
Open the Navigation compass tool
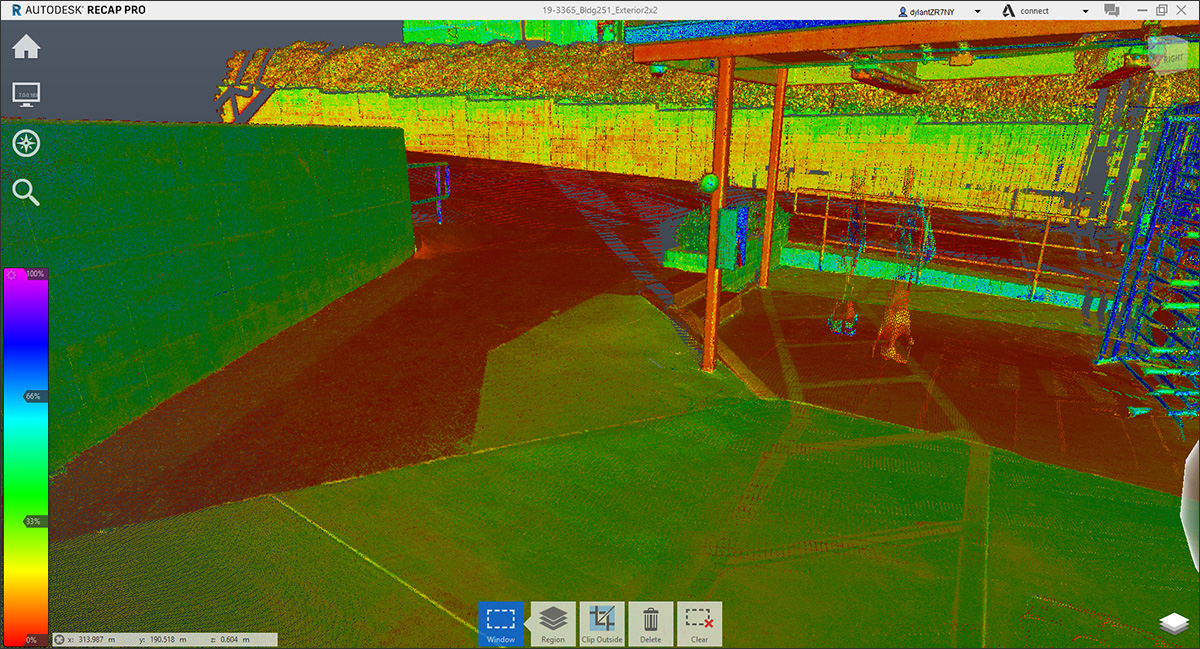pos(26,143)
